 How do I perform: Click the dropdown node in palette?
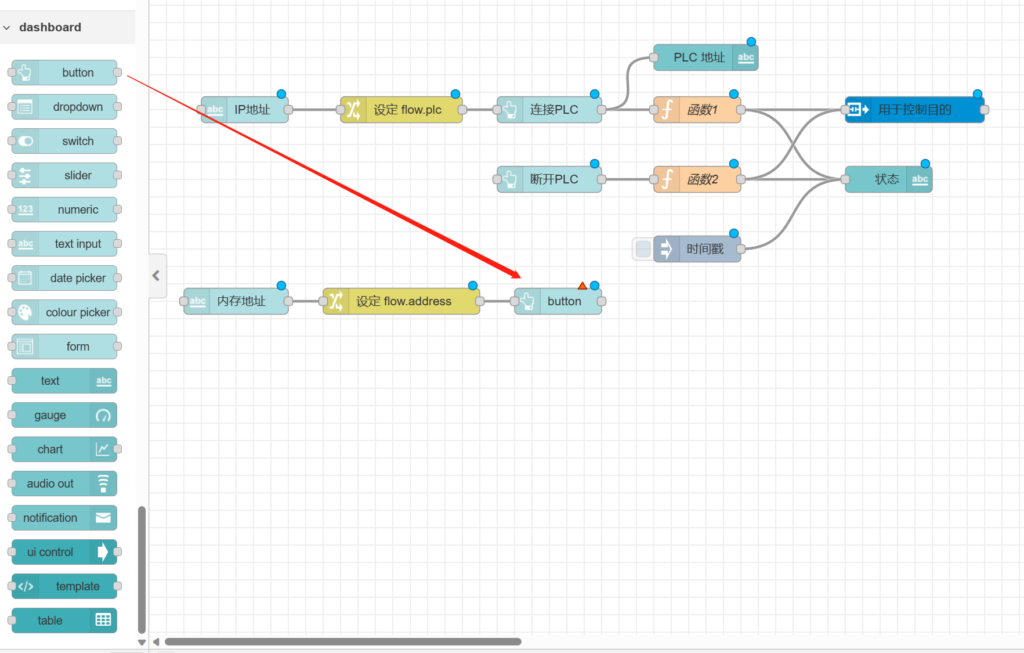(64, 107)
